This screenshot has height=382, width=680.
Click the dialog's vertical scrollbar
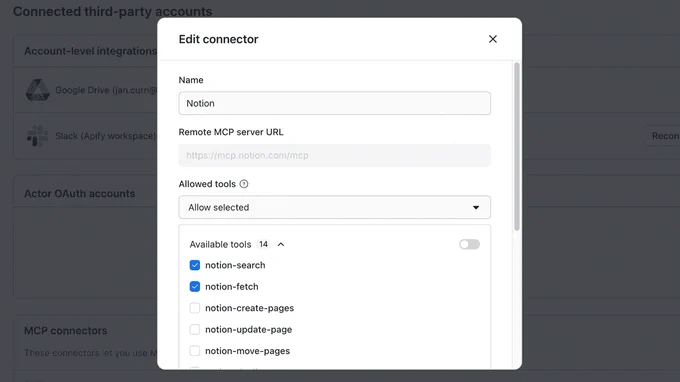click(517, 146)
